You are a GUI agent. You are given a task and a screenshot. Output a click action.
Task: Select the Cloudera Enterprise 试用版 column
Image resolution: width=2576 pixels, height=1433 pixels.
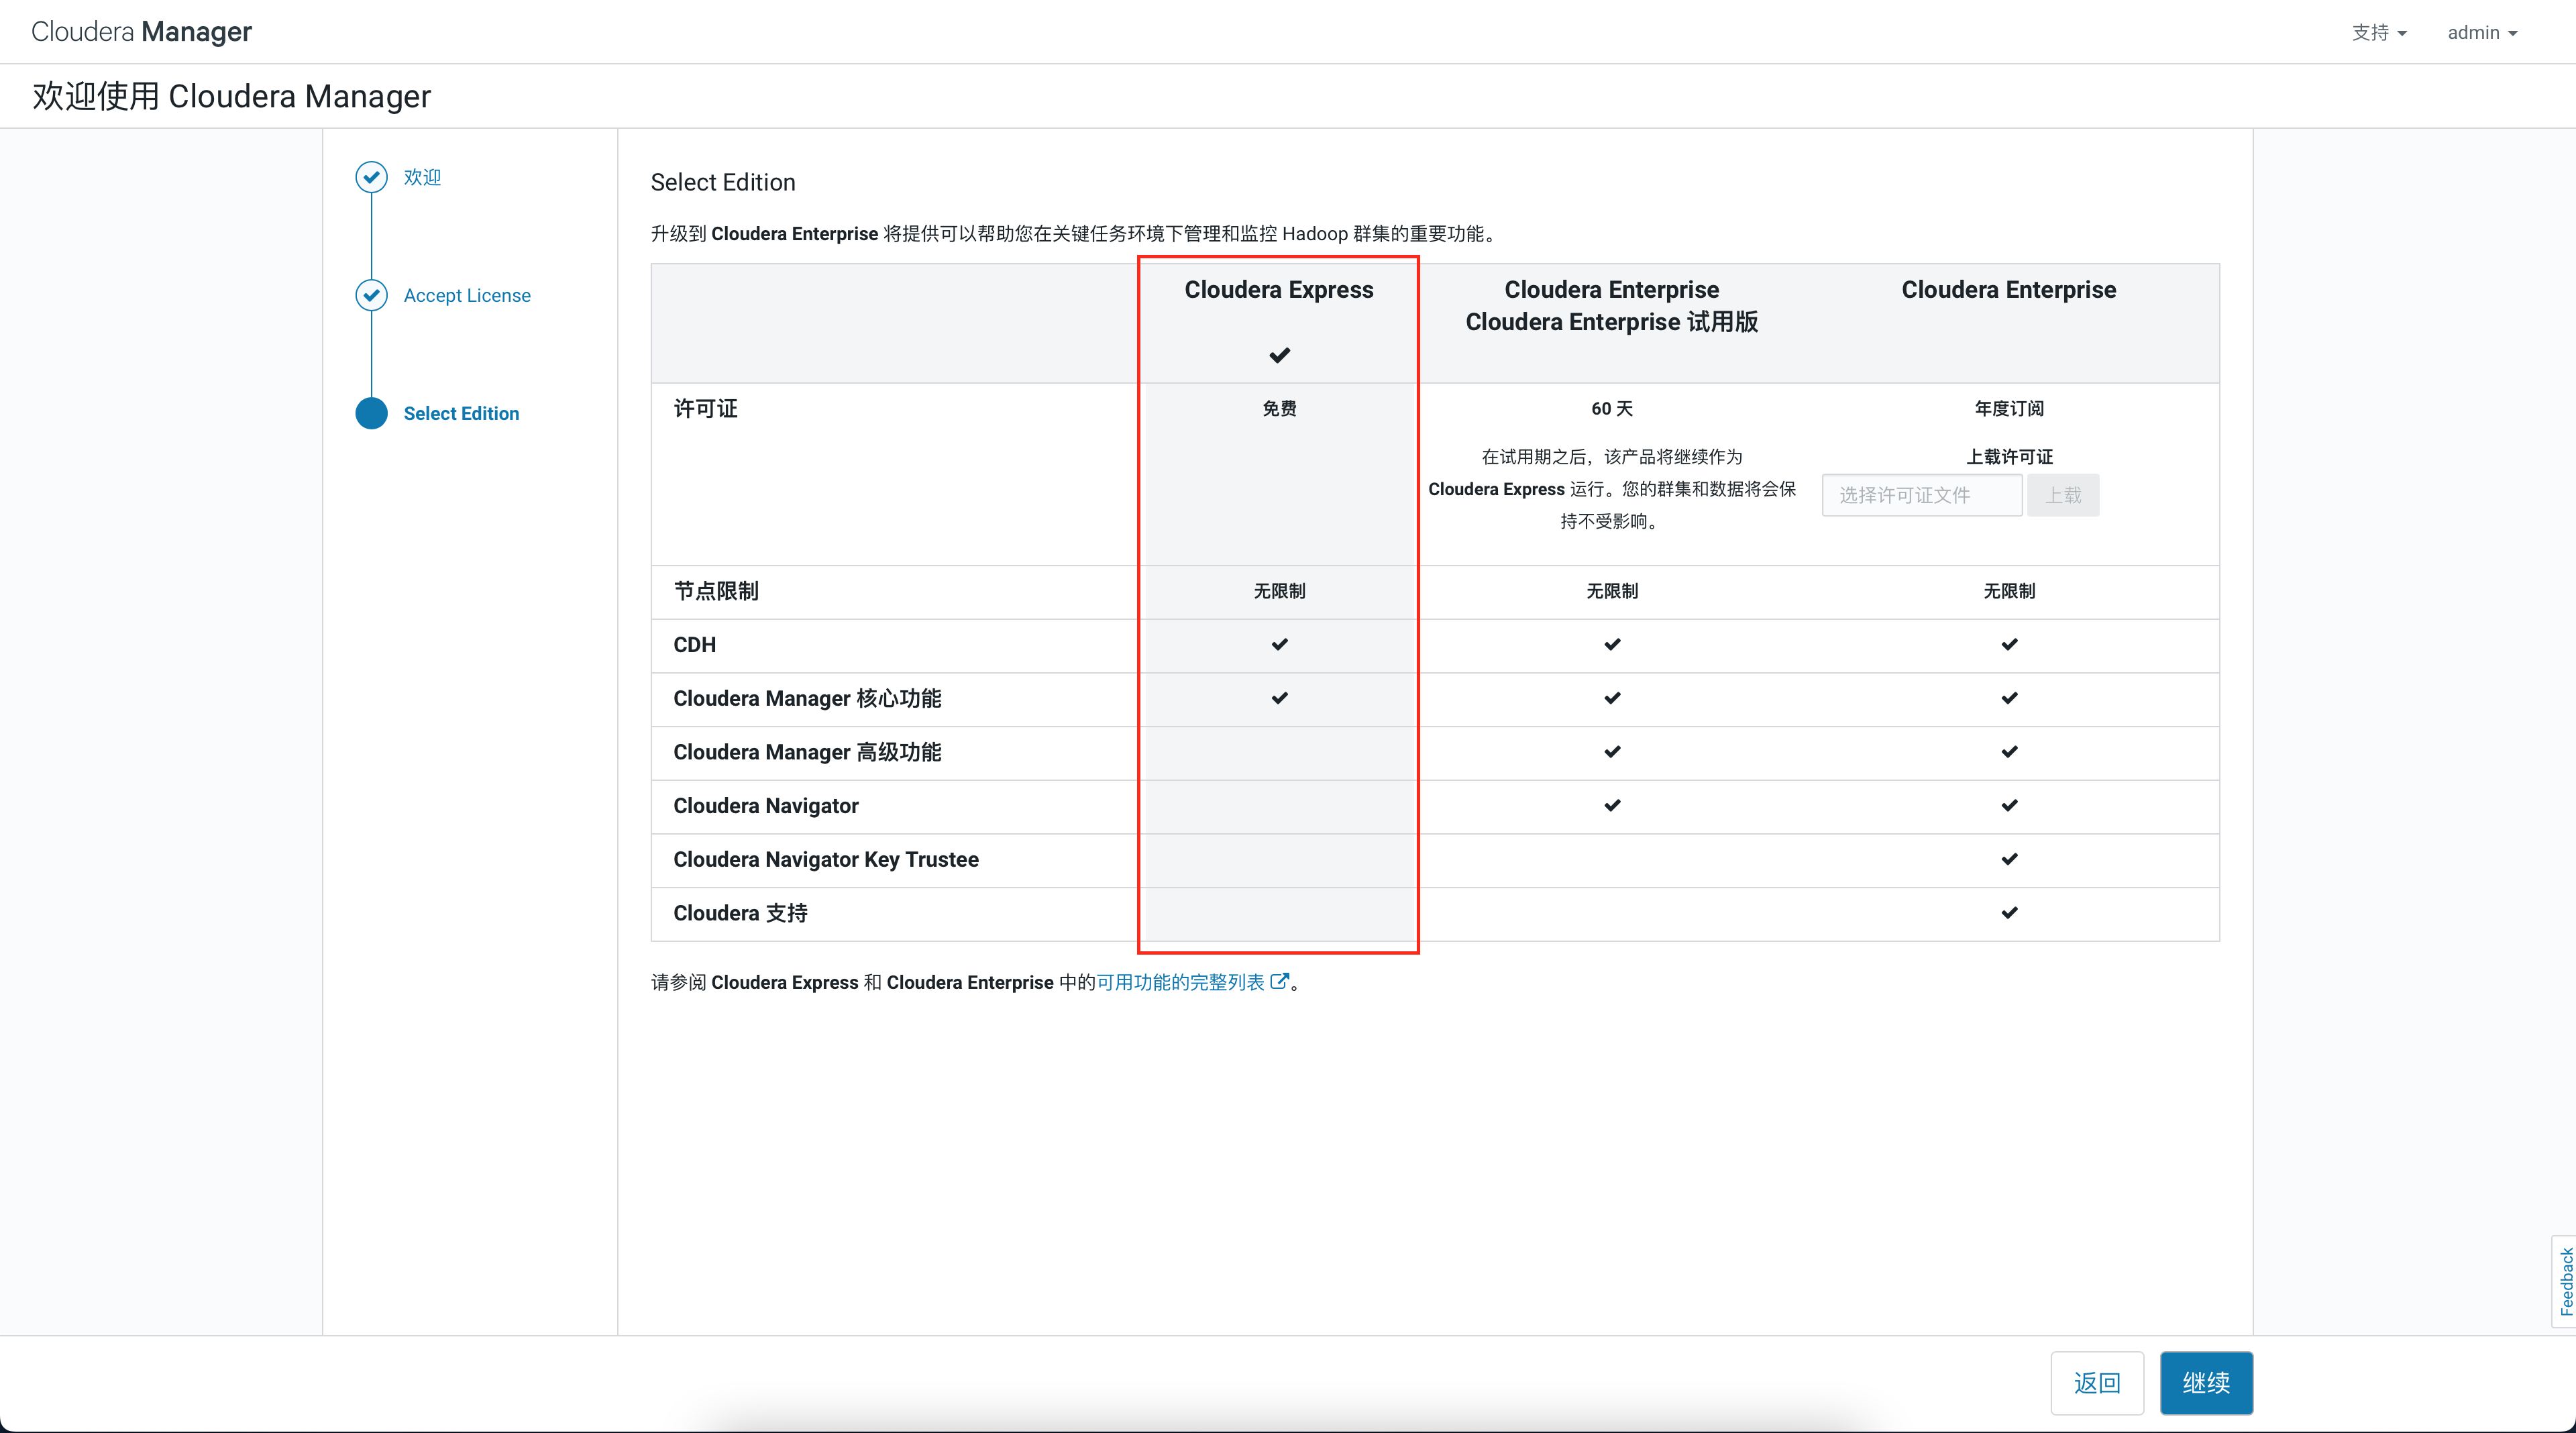(x=1611, y=306)
